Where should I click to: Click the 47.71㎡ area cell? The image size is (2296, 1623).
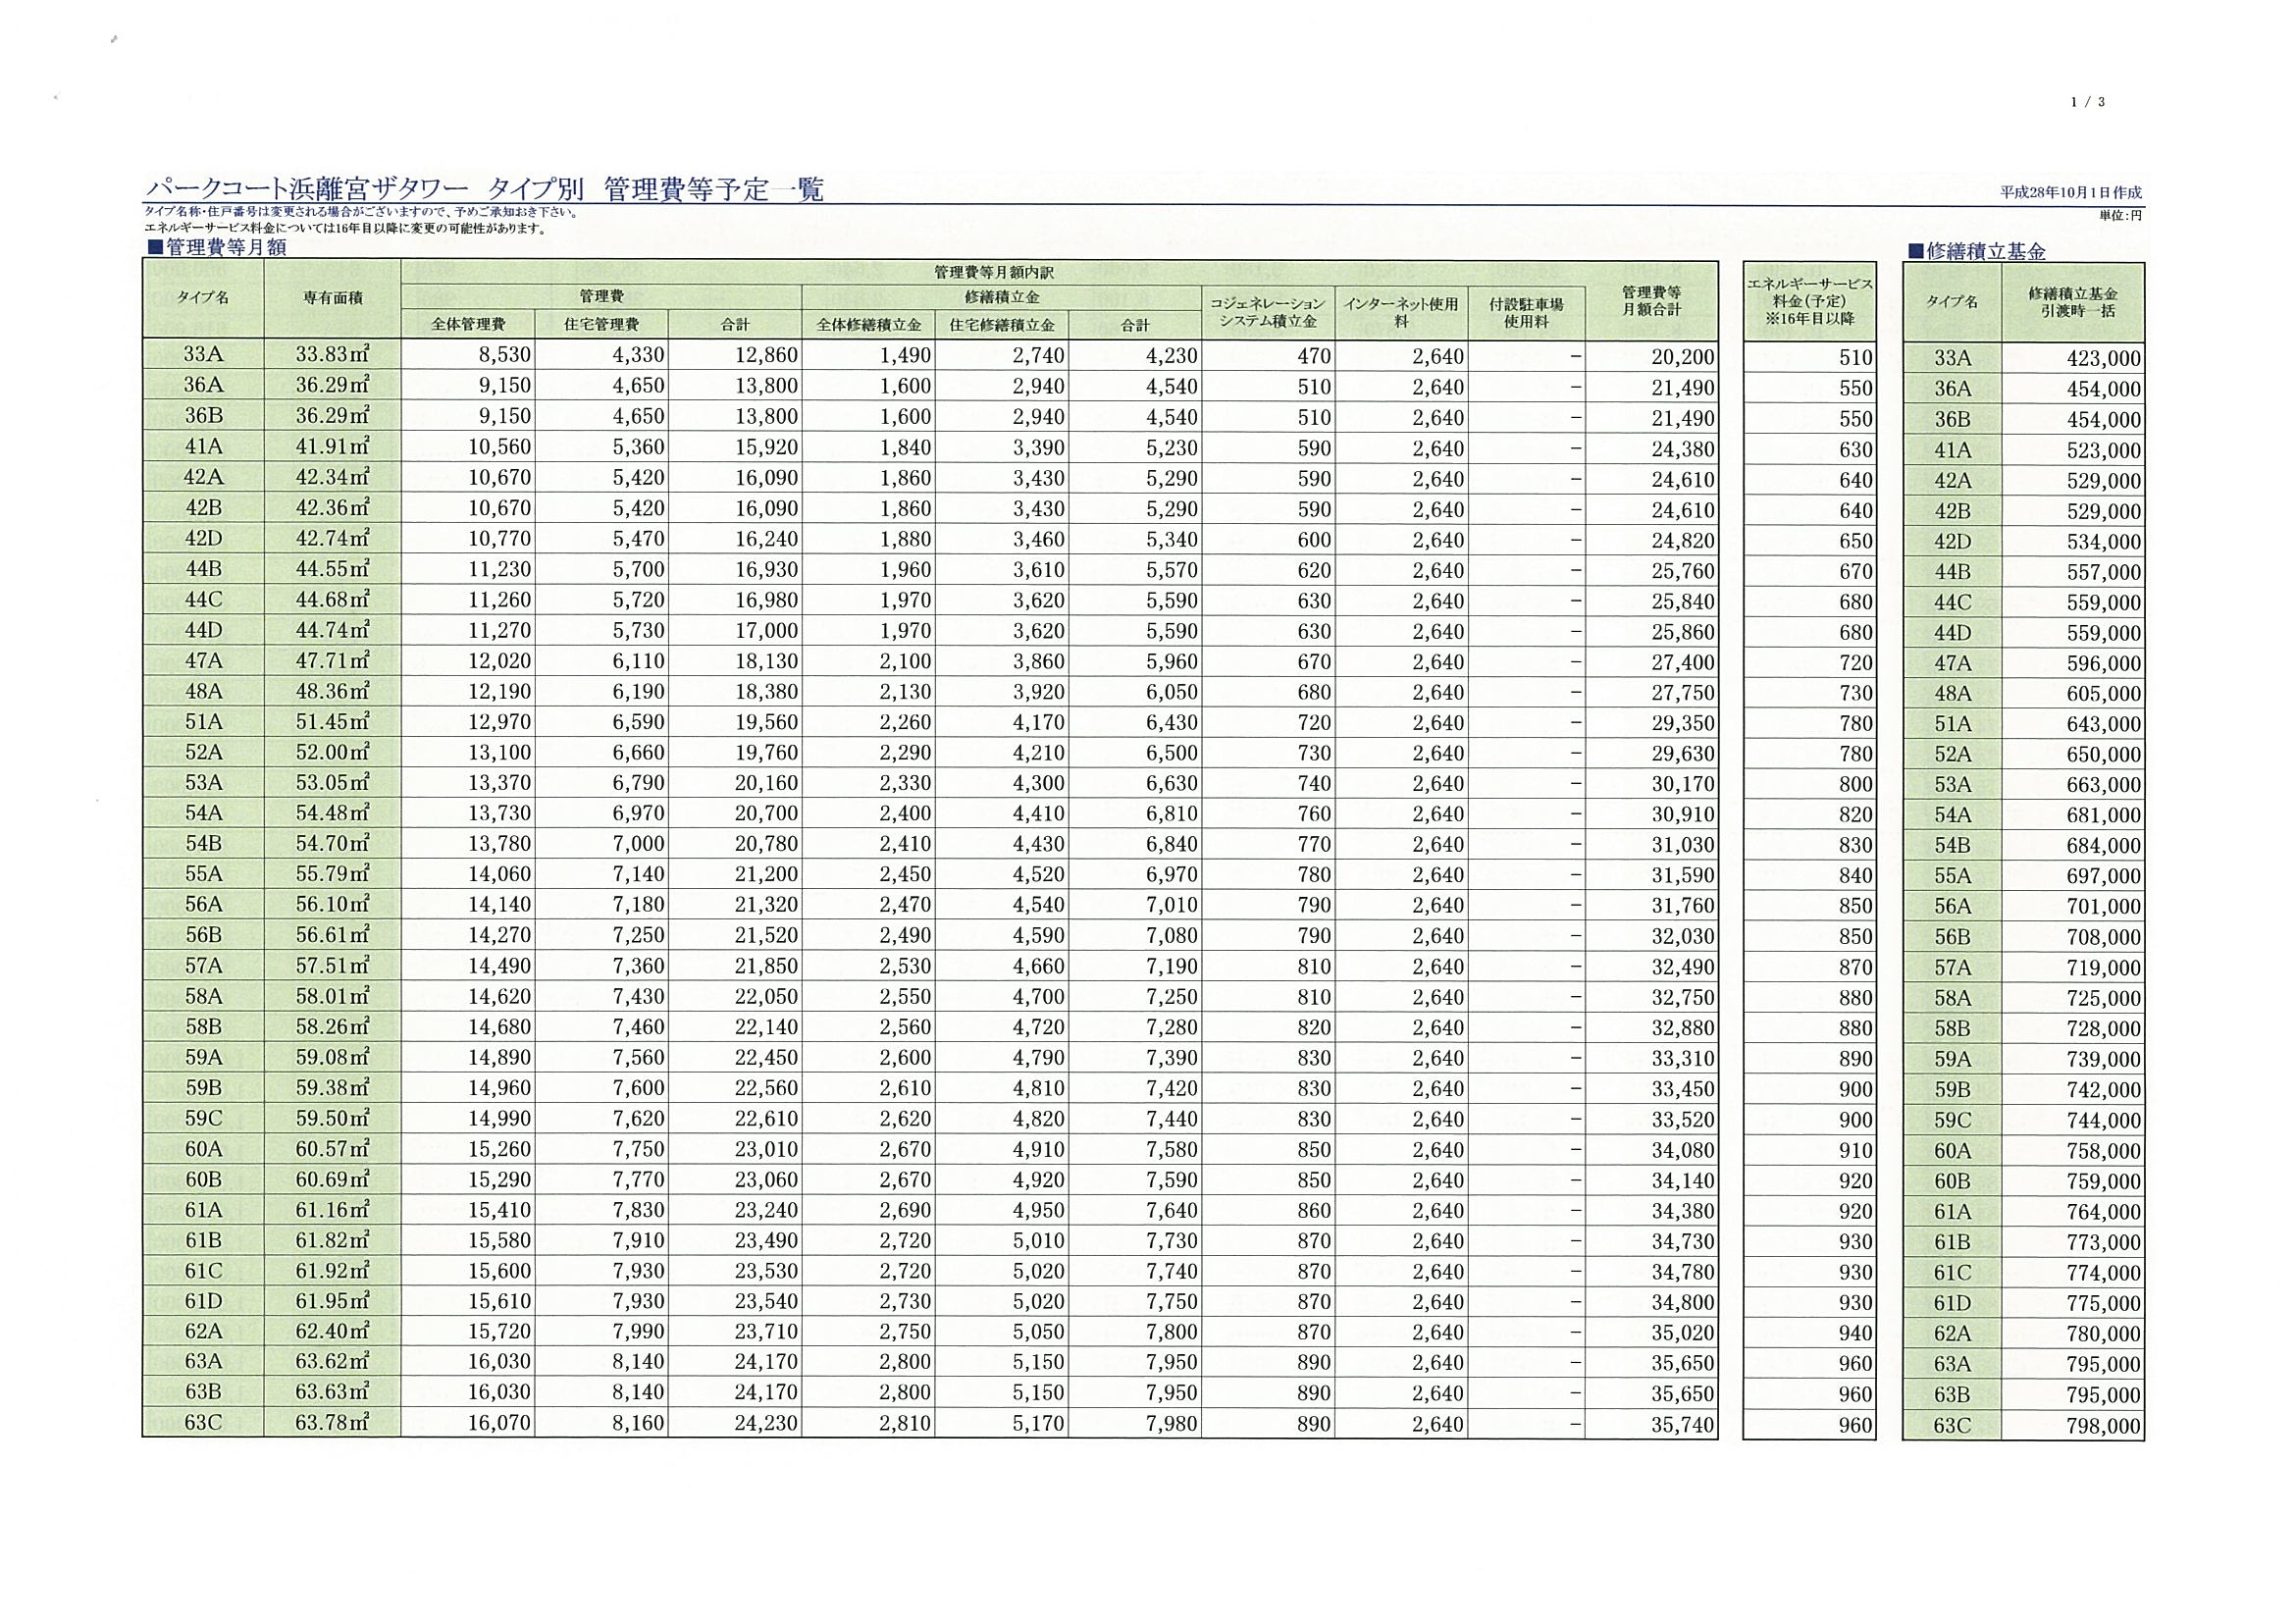(x=332, y=661)
